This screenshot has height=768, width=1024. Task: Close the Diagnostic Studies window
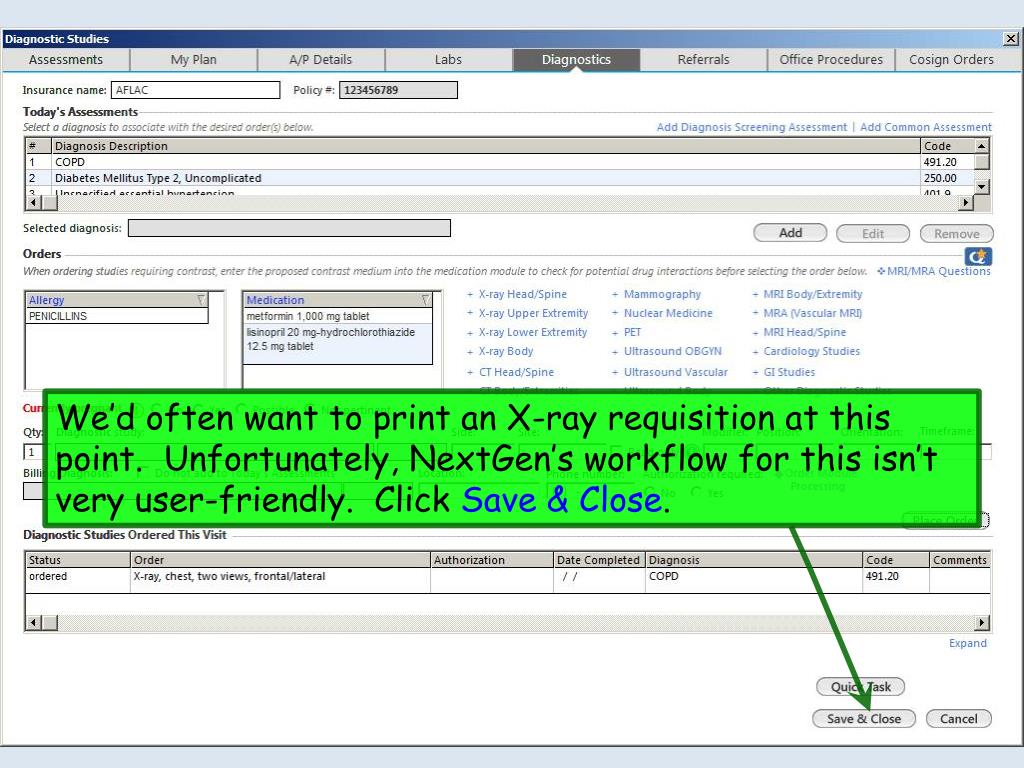tap(1010, 39)
